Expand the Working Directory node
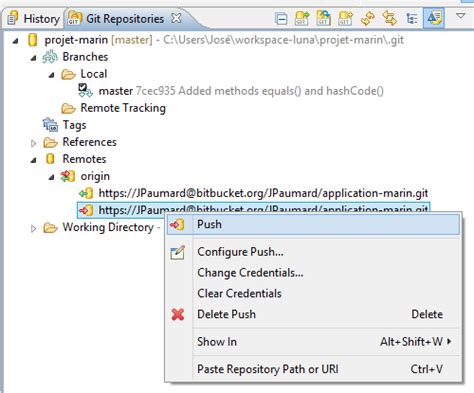Image resolution: width=474 pixels, height=393 pixels. 33,228
